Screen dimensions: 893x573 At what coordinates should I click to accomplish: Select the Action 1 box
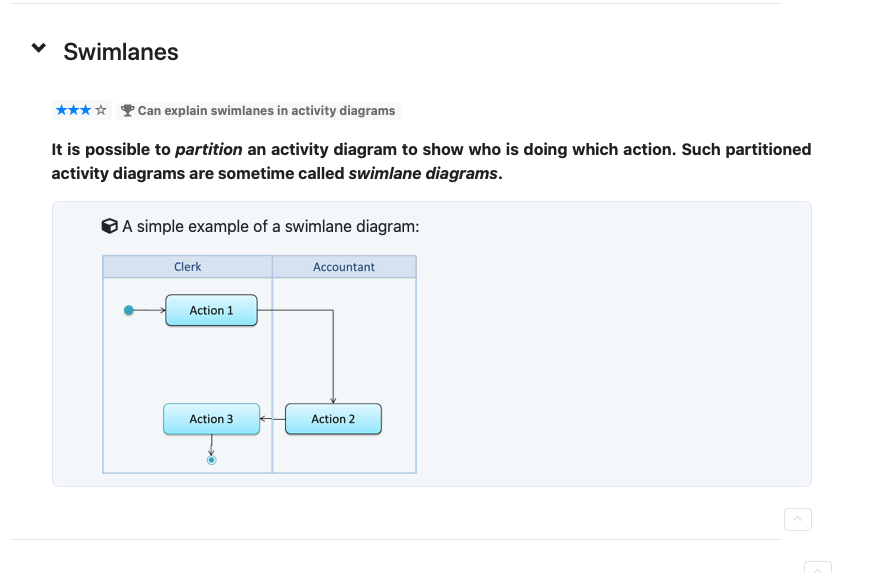(x=211, y=310)
